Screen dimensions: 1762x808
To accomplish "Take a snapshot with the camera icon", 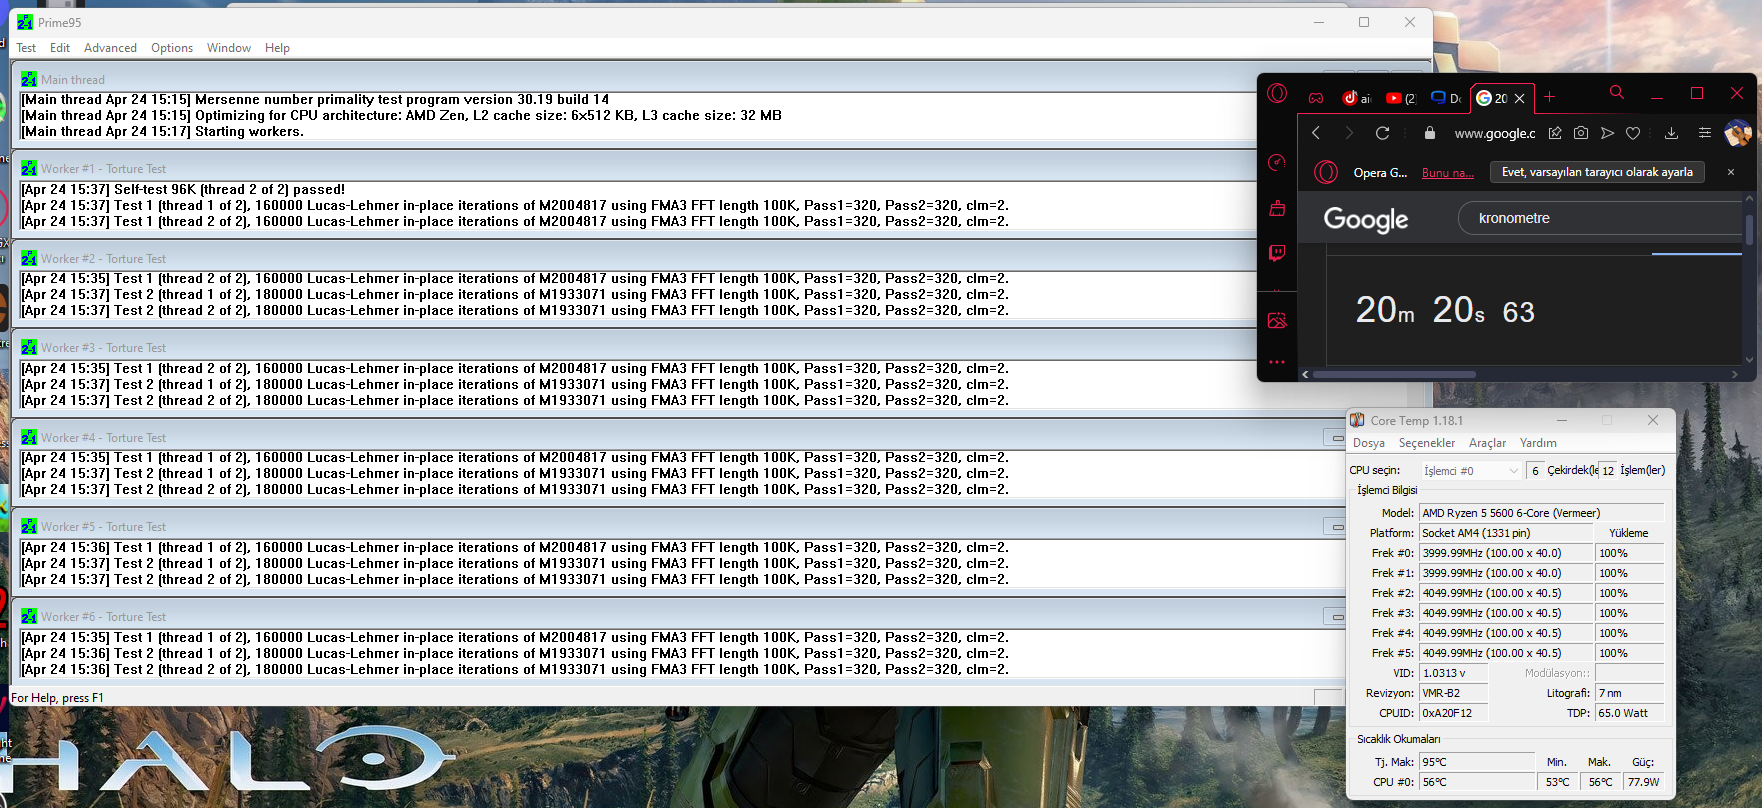I will (1581, 133).
